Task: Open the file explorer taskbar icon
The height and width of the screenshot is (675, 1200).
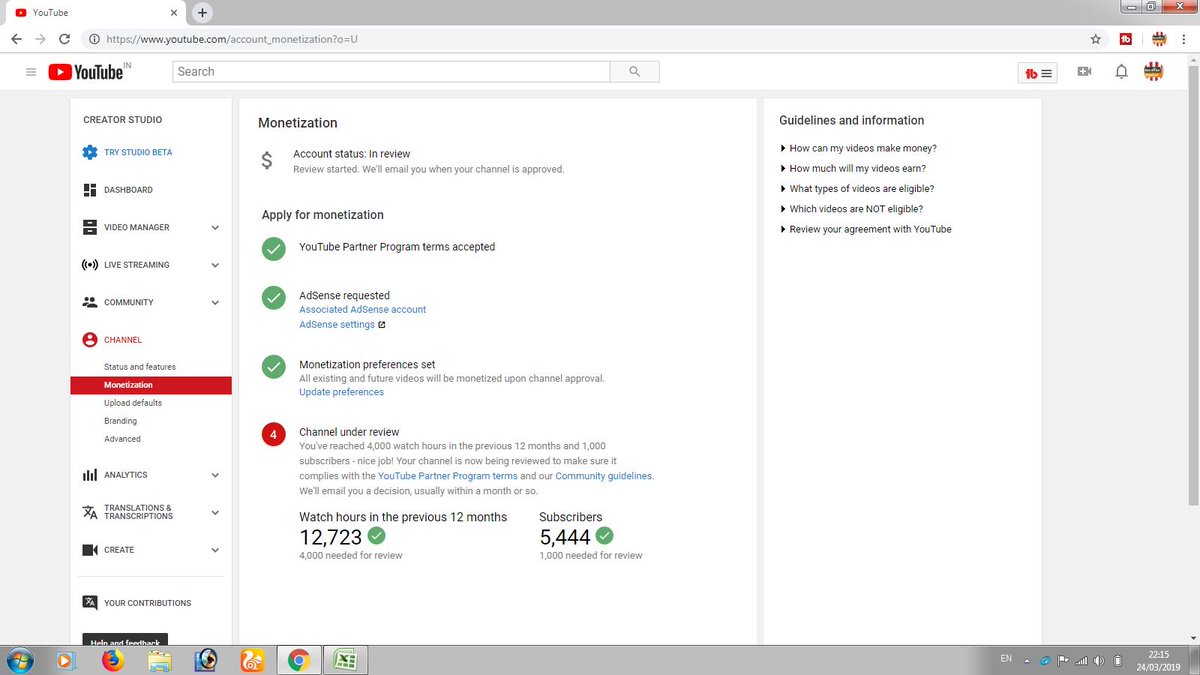Action: click(x=158, y=660)
